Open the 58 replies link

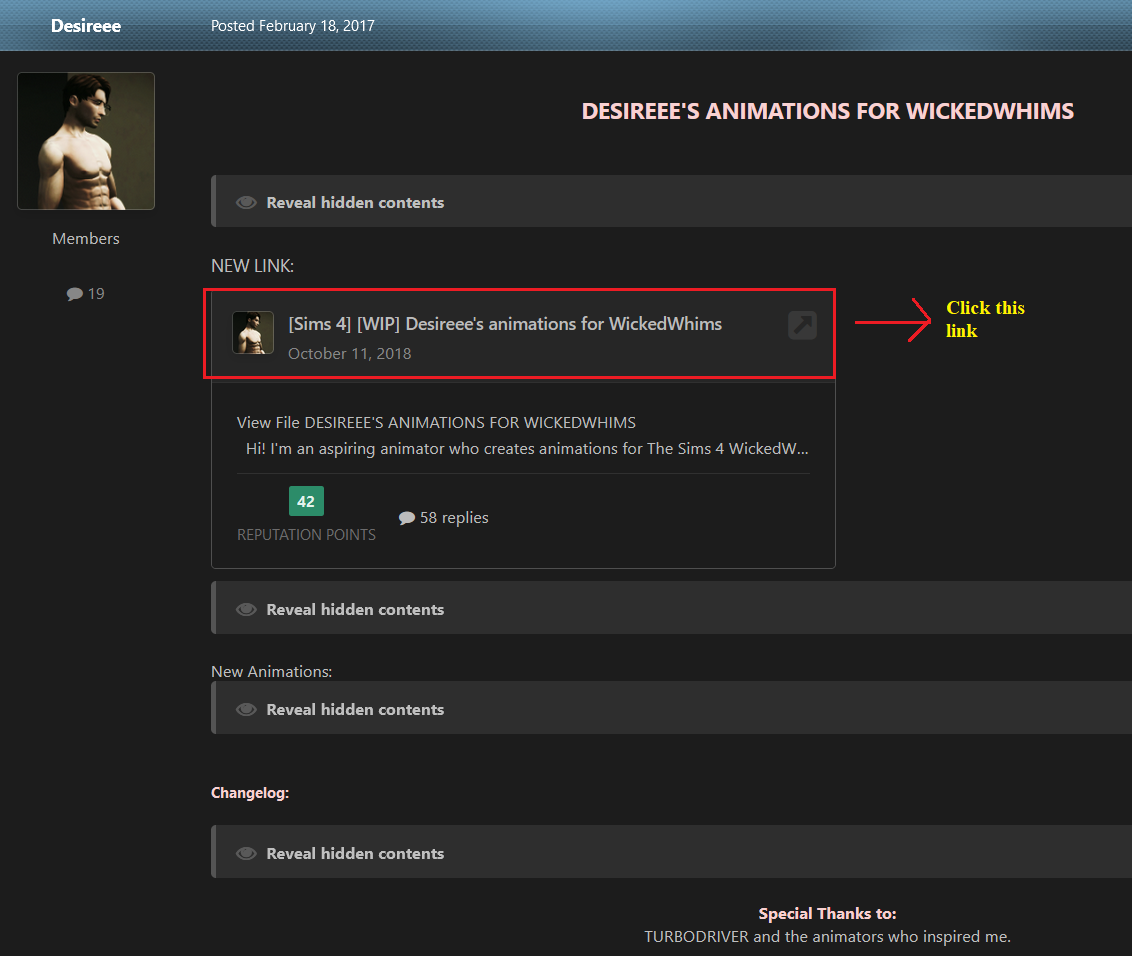coord(454,518)
